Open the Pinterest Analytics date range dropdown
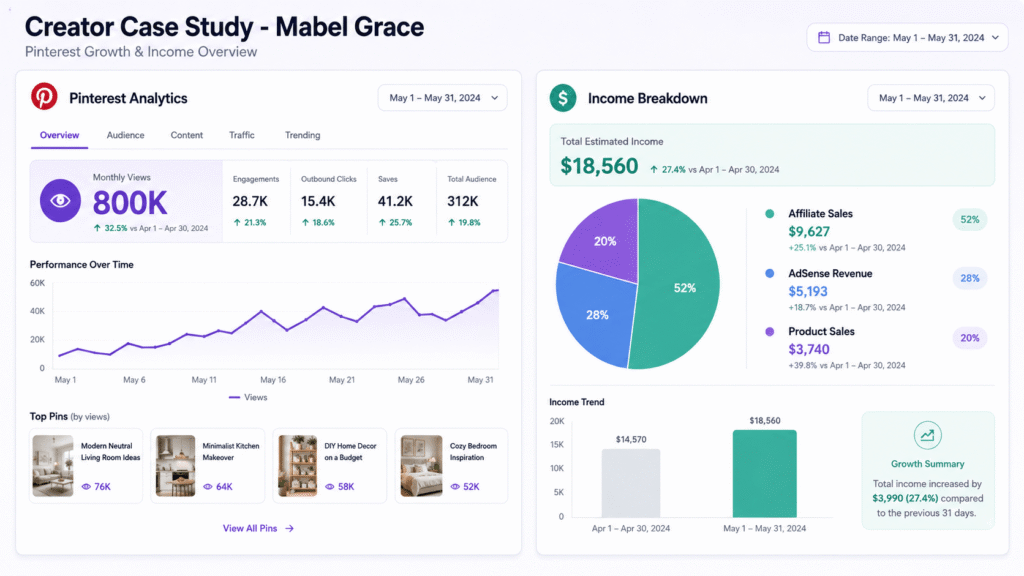The height and width of the screenshot is (576, 1024). (442, 98)
